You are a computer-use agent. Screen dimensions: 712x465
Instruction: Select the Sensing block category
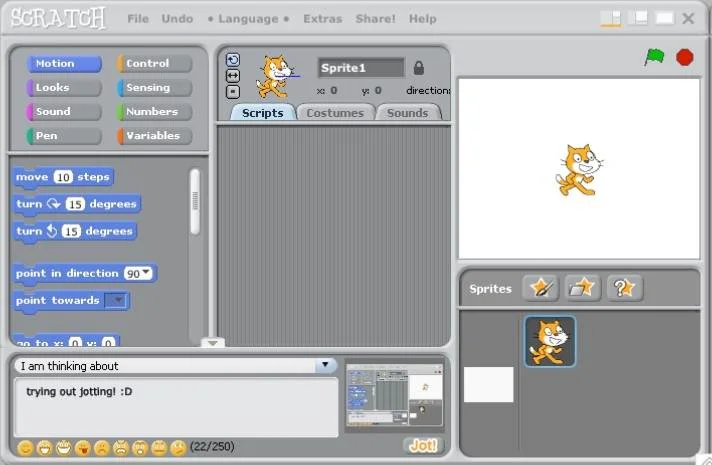point(154,88)
